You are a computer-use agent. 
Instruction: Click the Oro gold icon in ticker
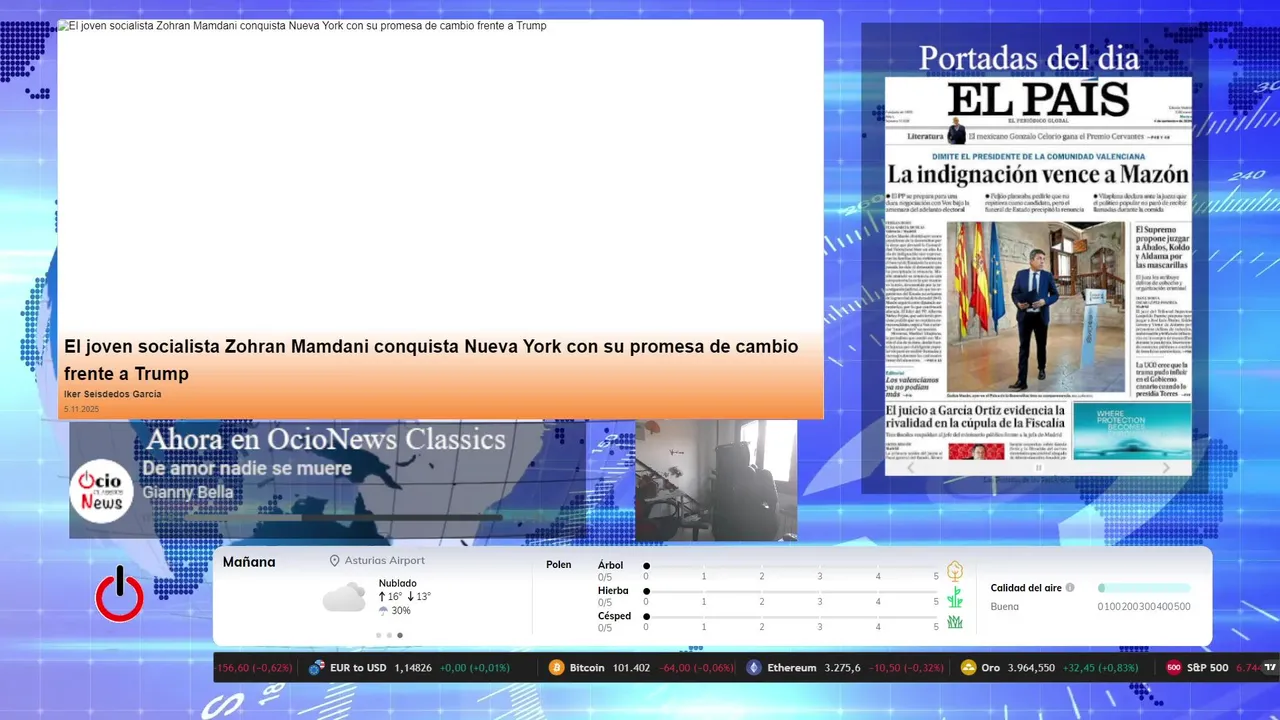968,667
